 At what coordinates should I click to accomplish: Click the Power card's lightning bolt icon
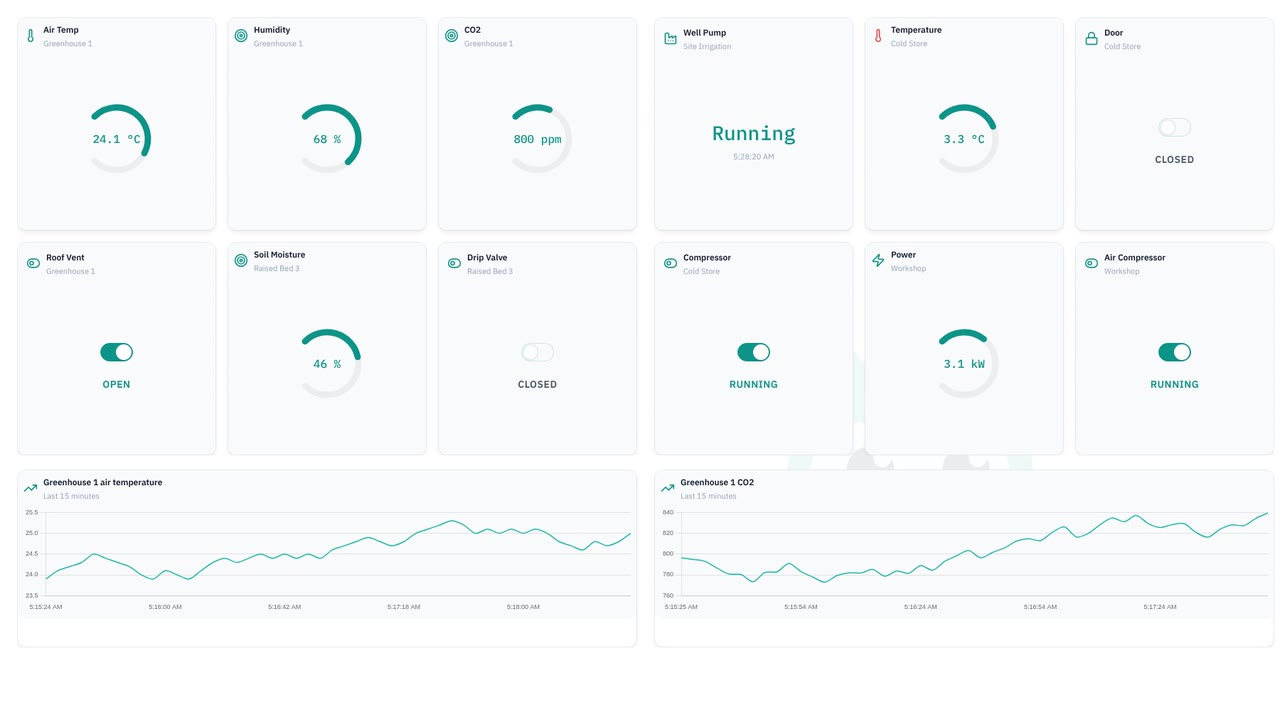tap(878, 261)
